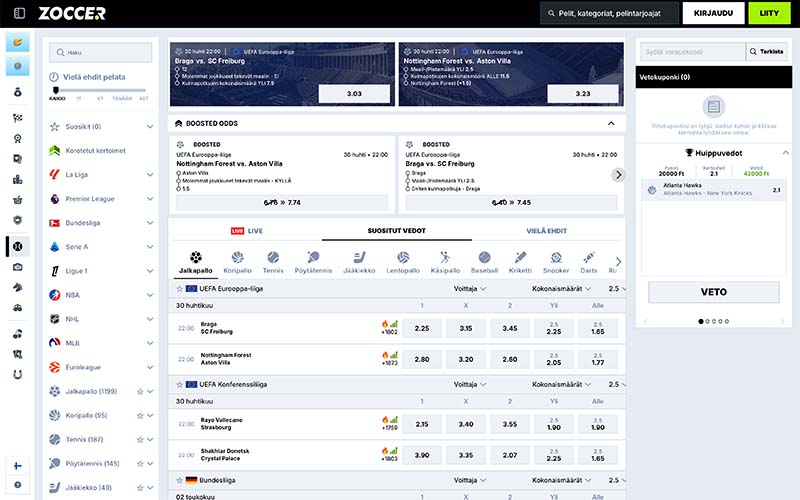Open Kokonaismäärät dropdown for UEFA Konferenssiliiga
The height and width of the screenshot is (500, 800).
[561, 385]
